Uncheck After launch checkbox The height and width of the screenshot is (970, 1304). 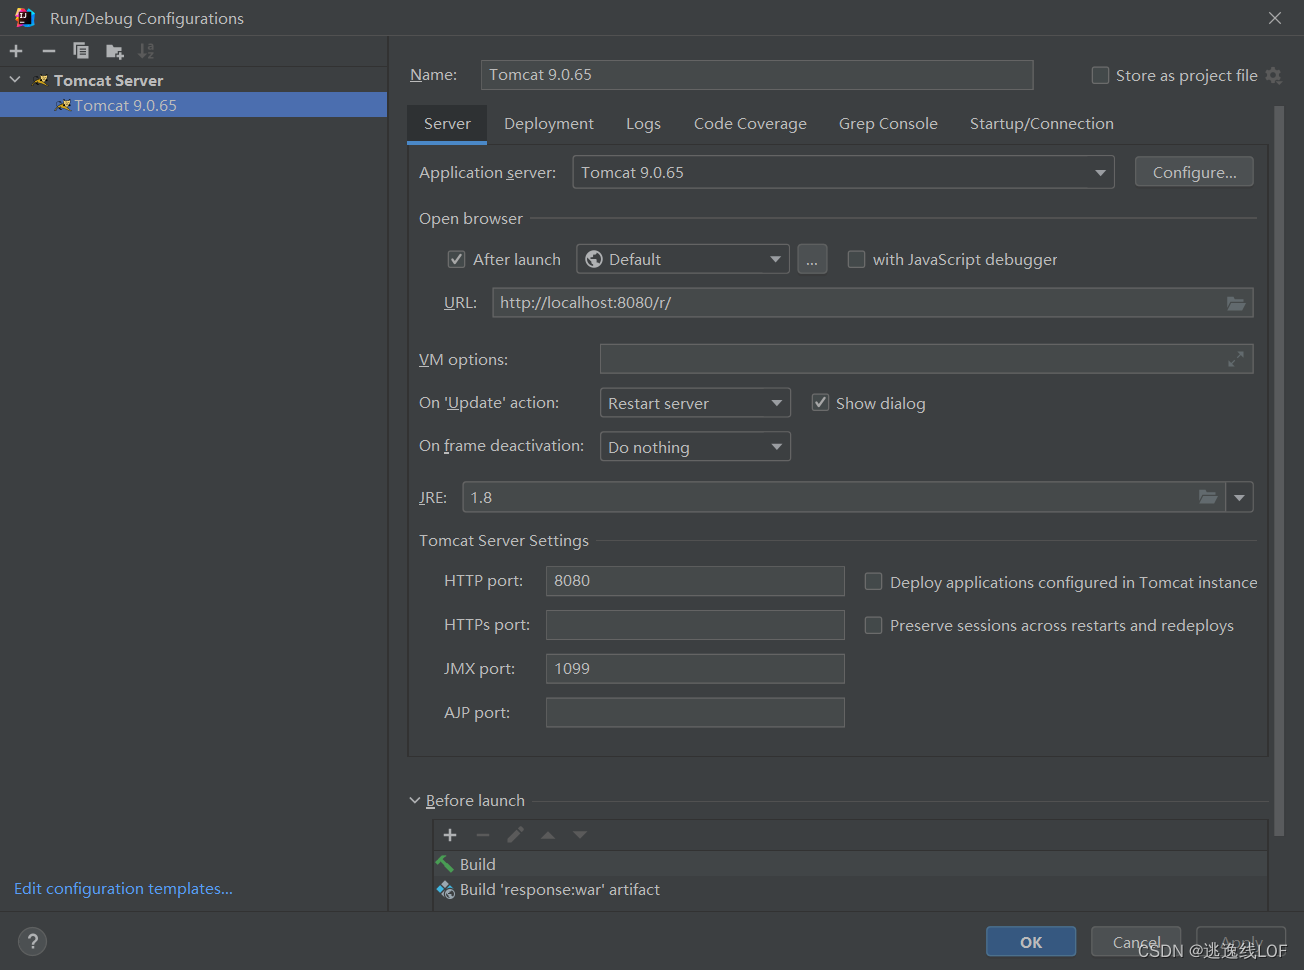pyautogui.click(x=457, y=259)
